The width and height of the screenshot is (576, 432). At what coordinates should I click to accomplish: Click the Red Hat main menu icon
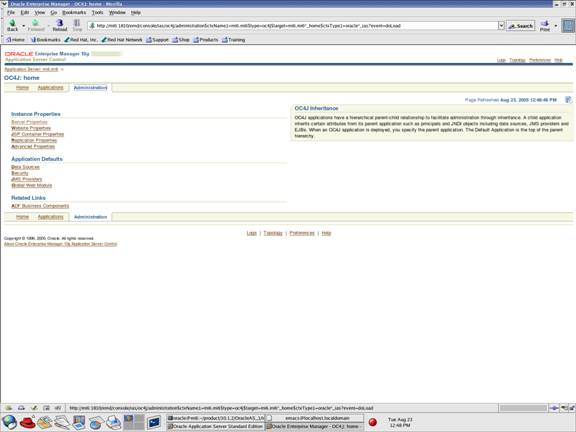pyautogui.click(x=27, y=422)
